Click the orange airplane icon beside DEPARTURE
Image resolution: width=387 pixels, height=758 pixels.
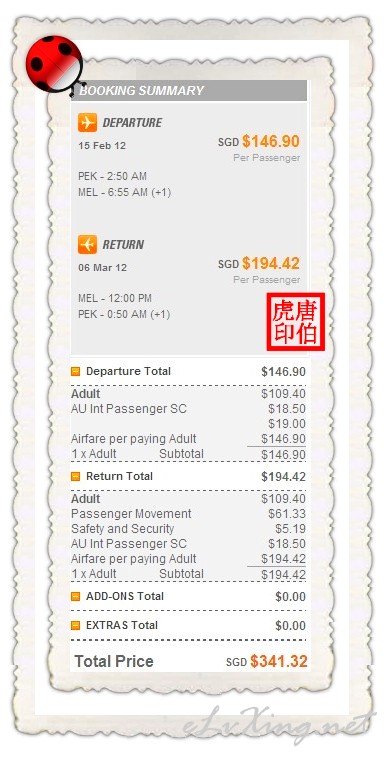(87, 123)
